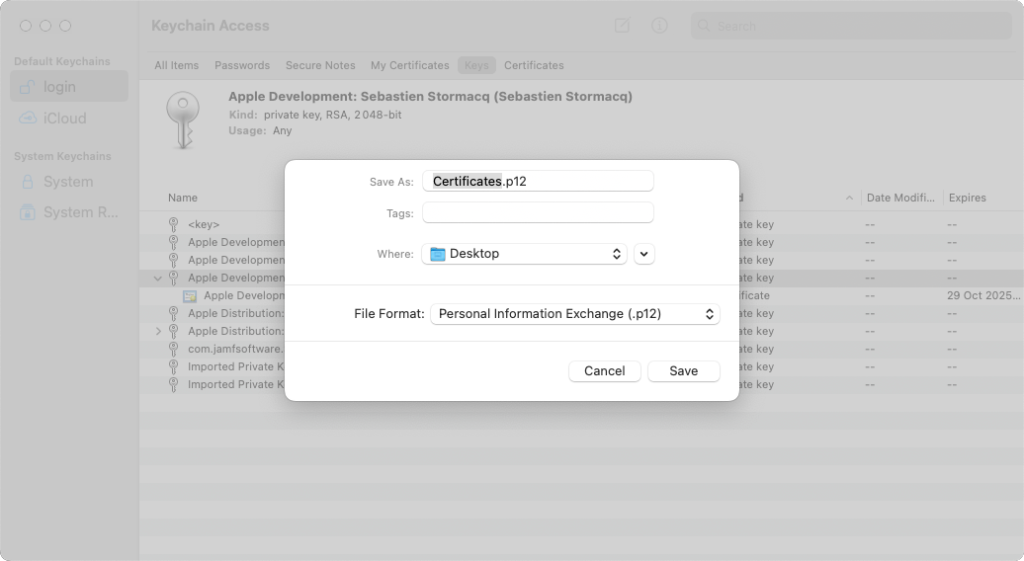The height and width of the screenshot is (561, 1024).
Task: Click the Search field in Keychain Access
Action: coord(851,26)
